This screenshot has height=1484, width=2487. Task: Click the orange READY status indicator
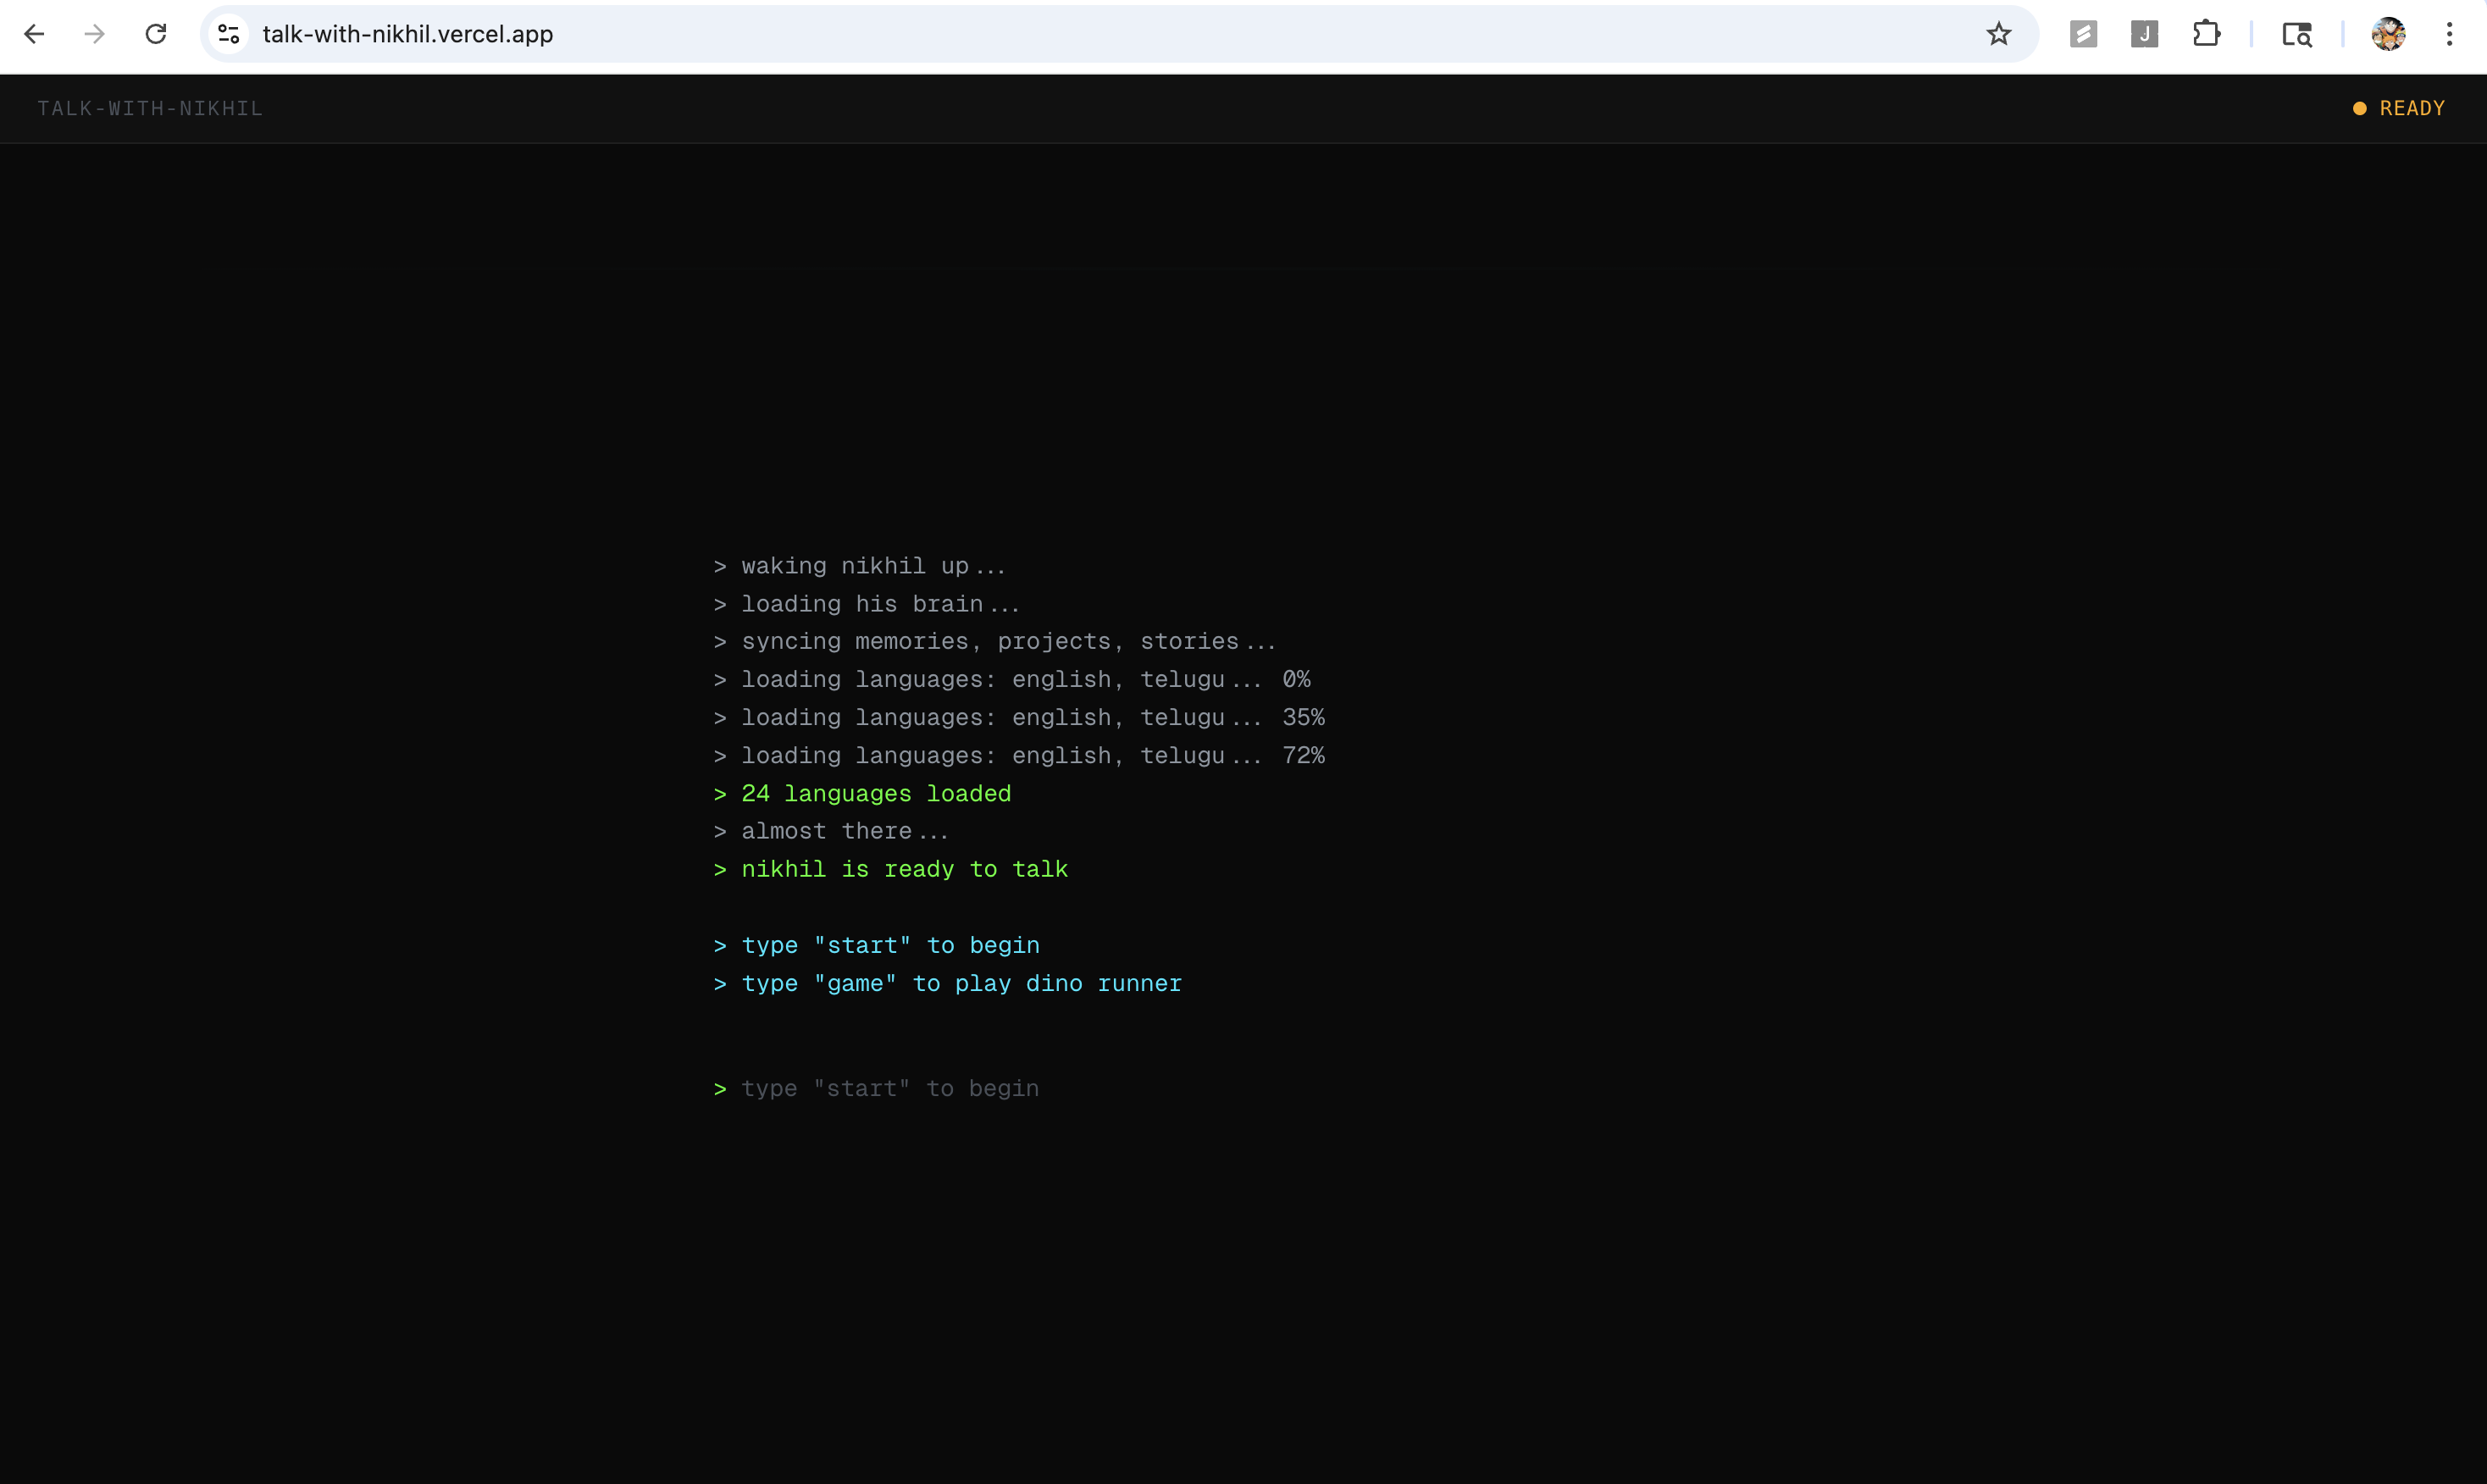coord(2399,108)
